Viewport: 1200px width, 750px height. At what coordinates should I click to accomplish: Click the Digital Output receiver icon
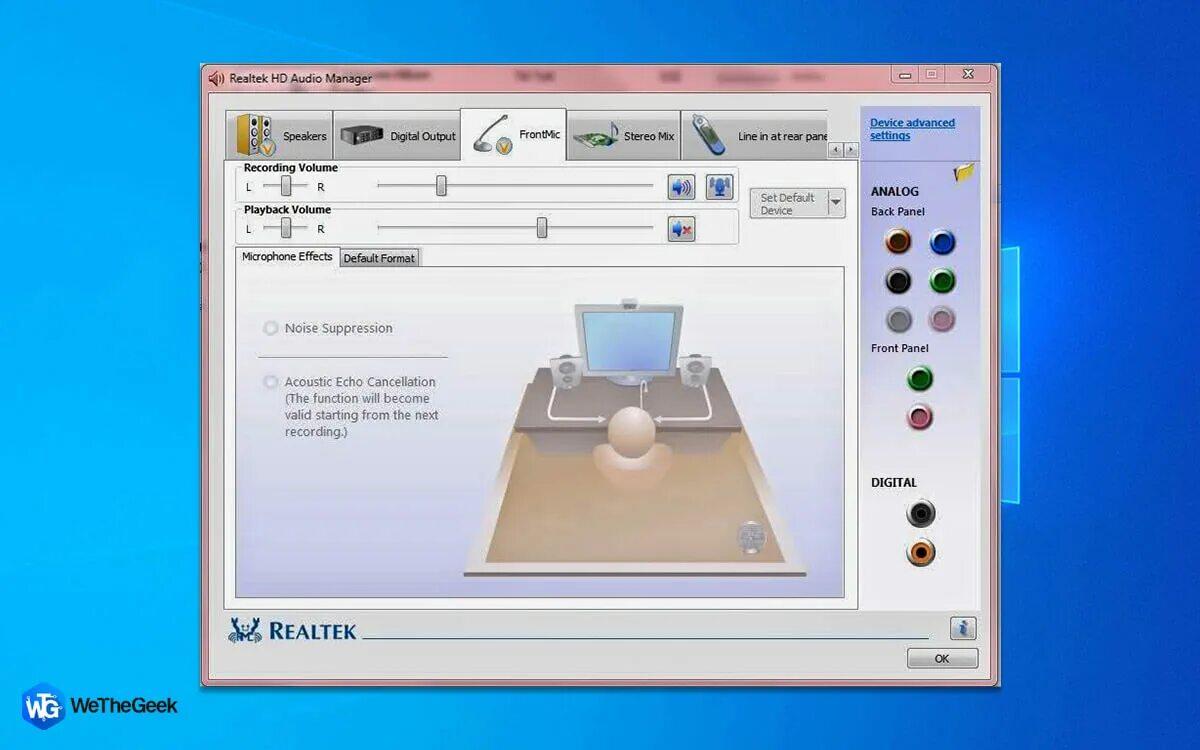(x=362, y=135)
